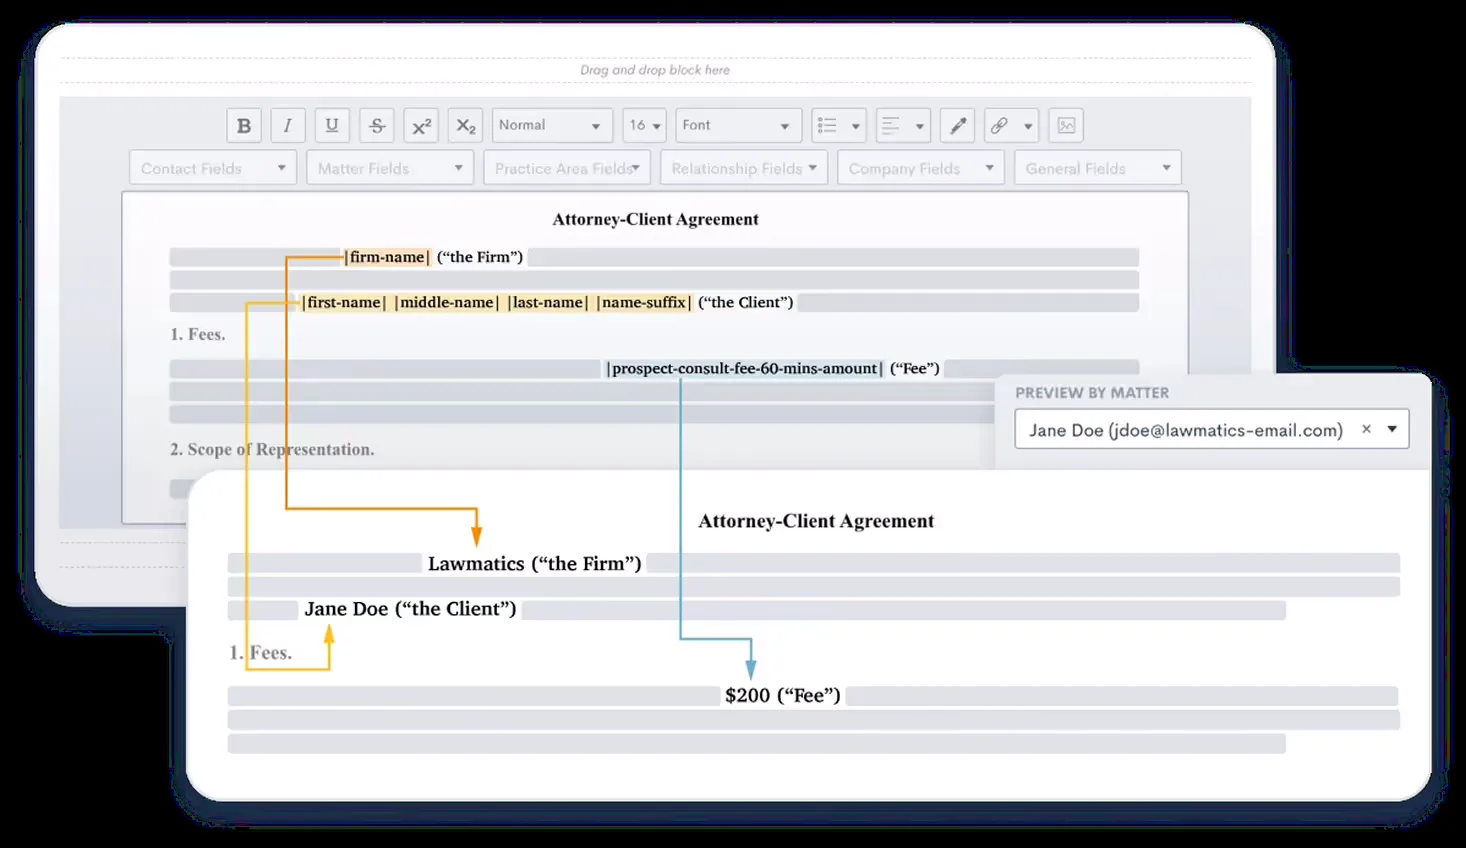The width and height of the screenshot is (1466, 848).
Task: Open the Preview by Matter selector
Action: [1391, 429]
